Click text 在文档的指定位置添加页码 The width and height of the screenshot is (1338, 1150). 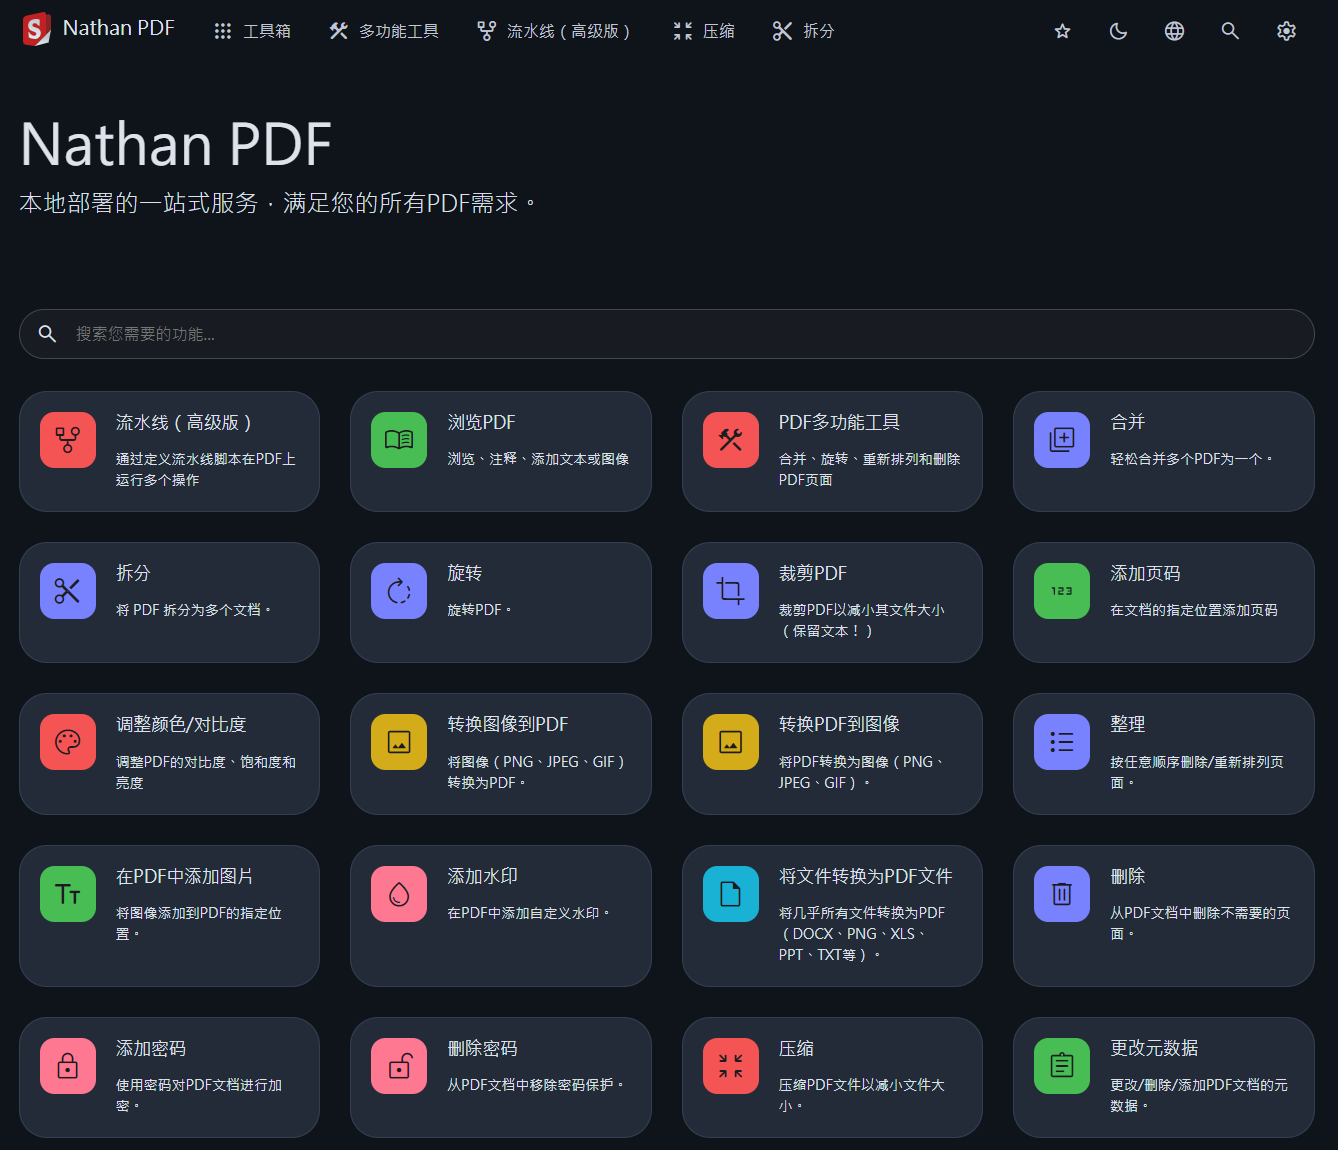pyautogui.click(x=1194, y=610)
